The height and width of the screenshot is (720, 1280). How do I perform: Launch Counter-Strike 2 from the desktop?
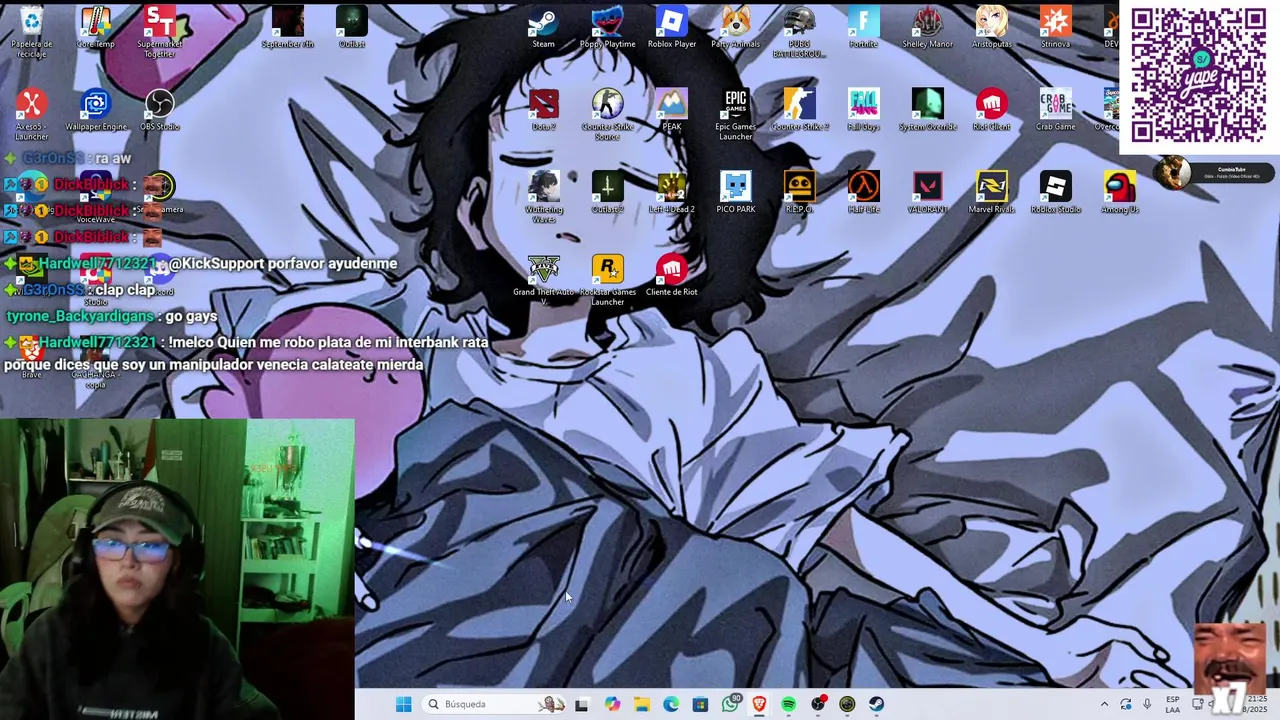point(799,110)
